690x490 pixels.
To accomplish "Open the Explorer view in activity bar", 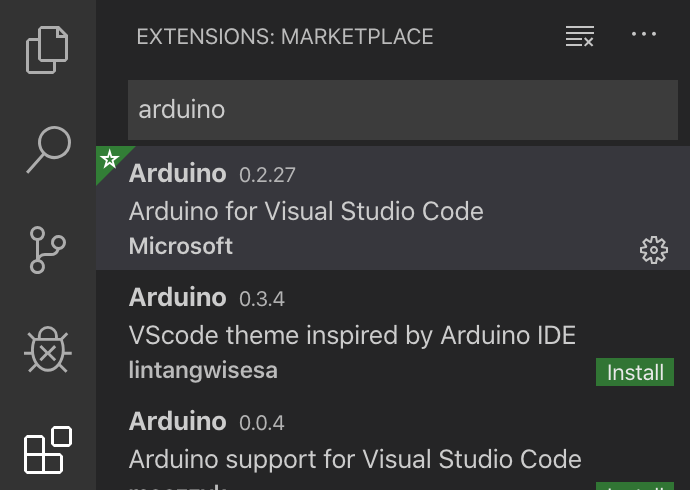I will pyautogui.click(x=47, y=50).
